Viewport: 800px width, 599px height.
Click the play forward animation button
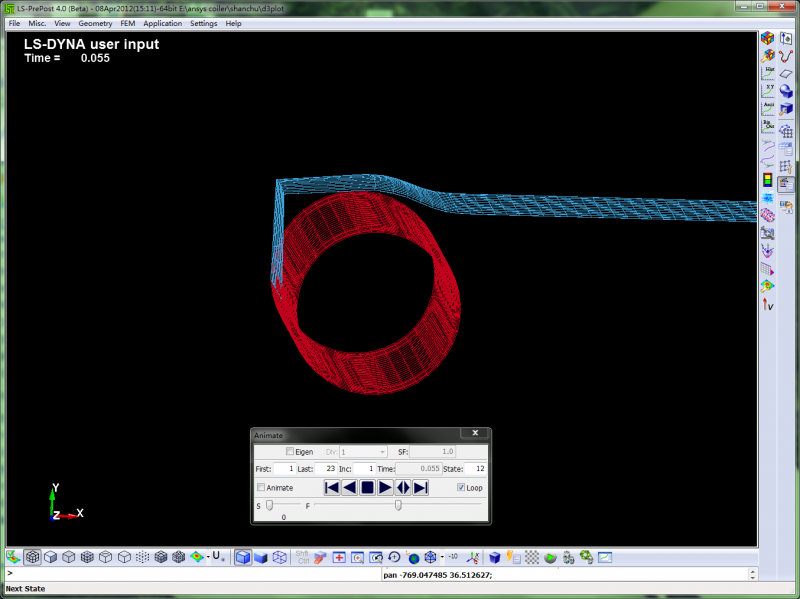click(385, 487)
